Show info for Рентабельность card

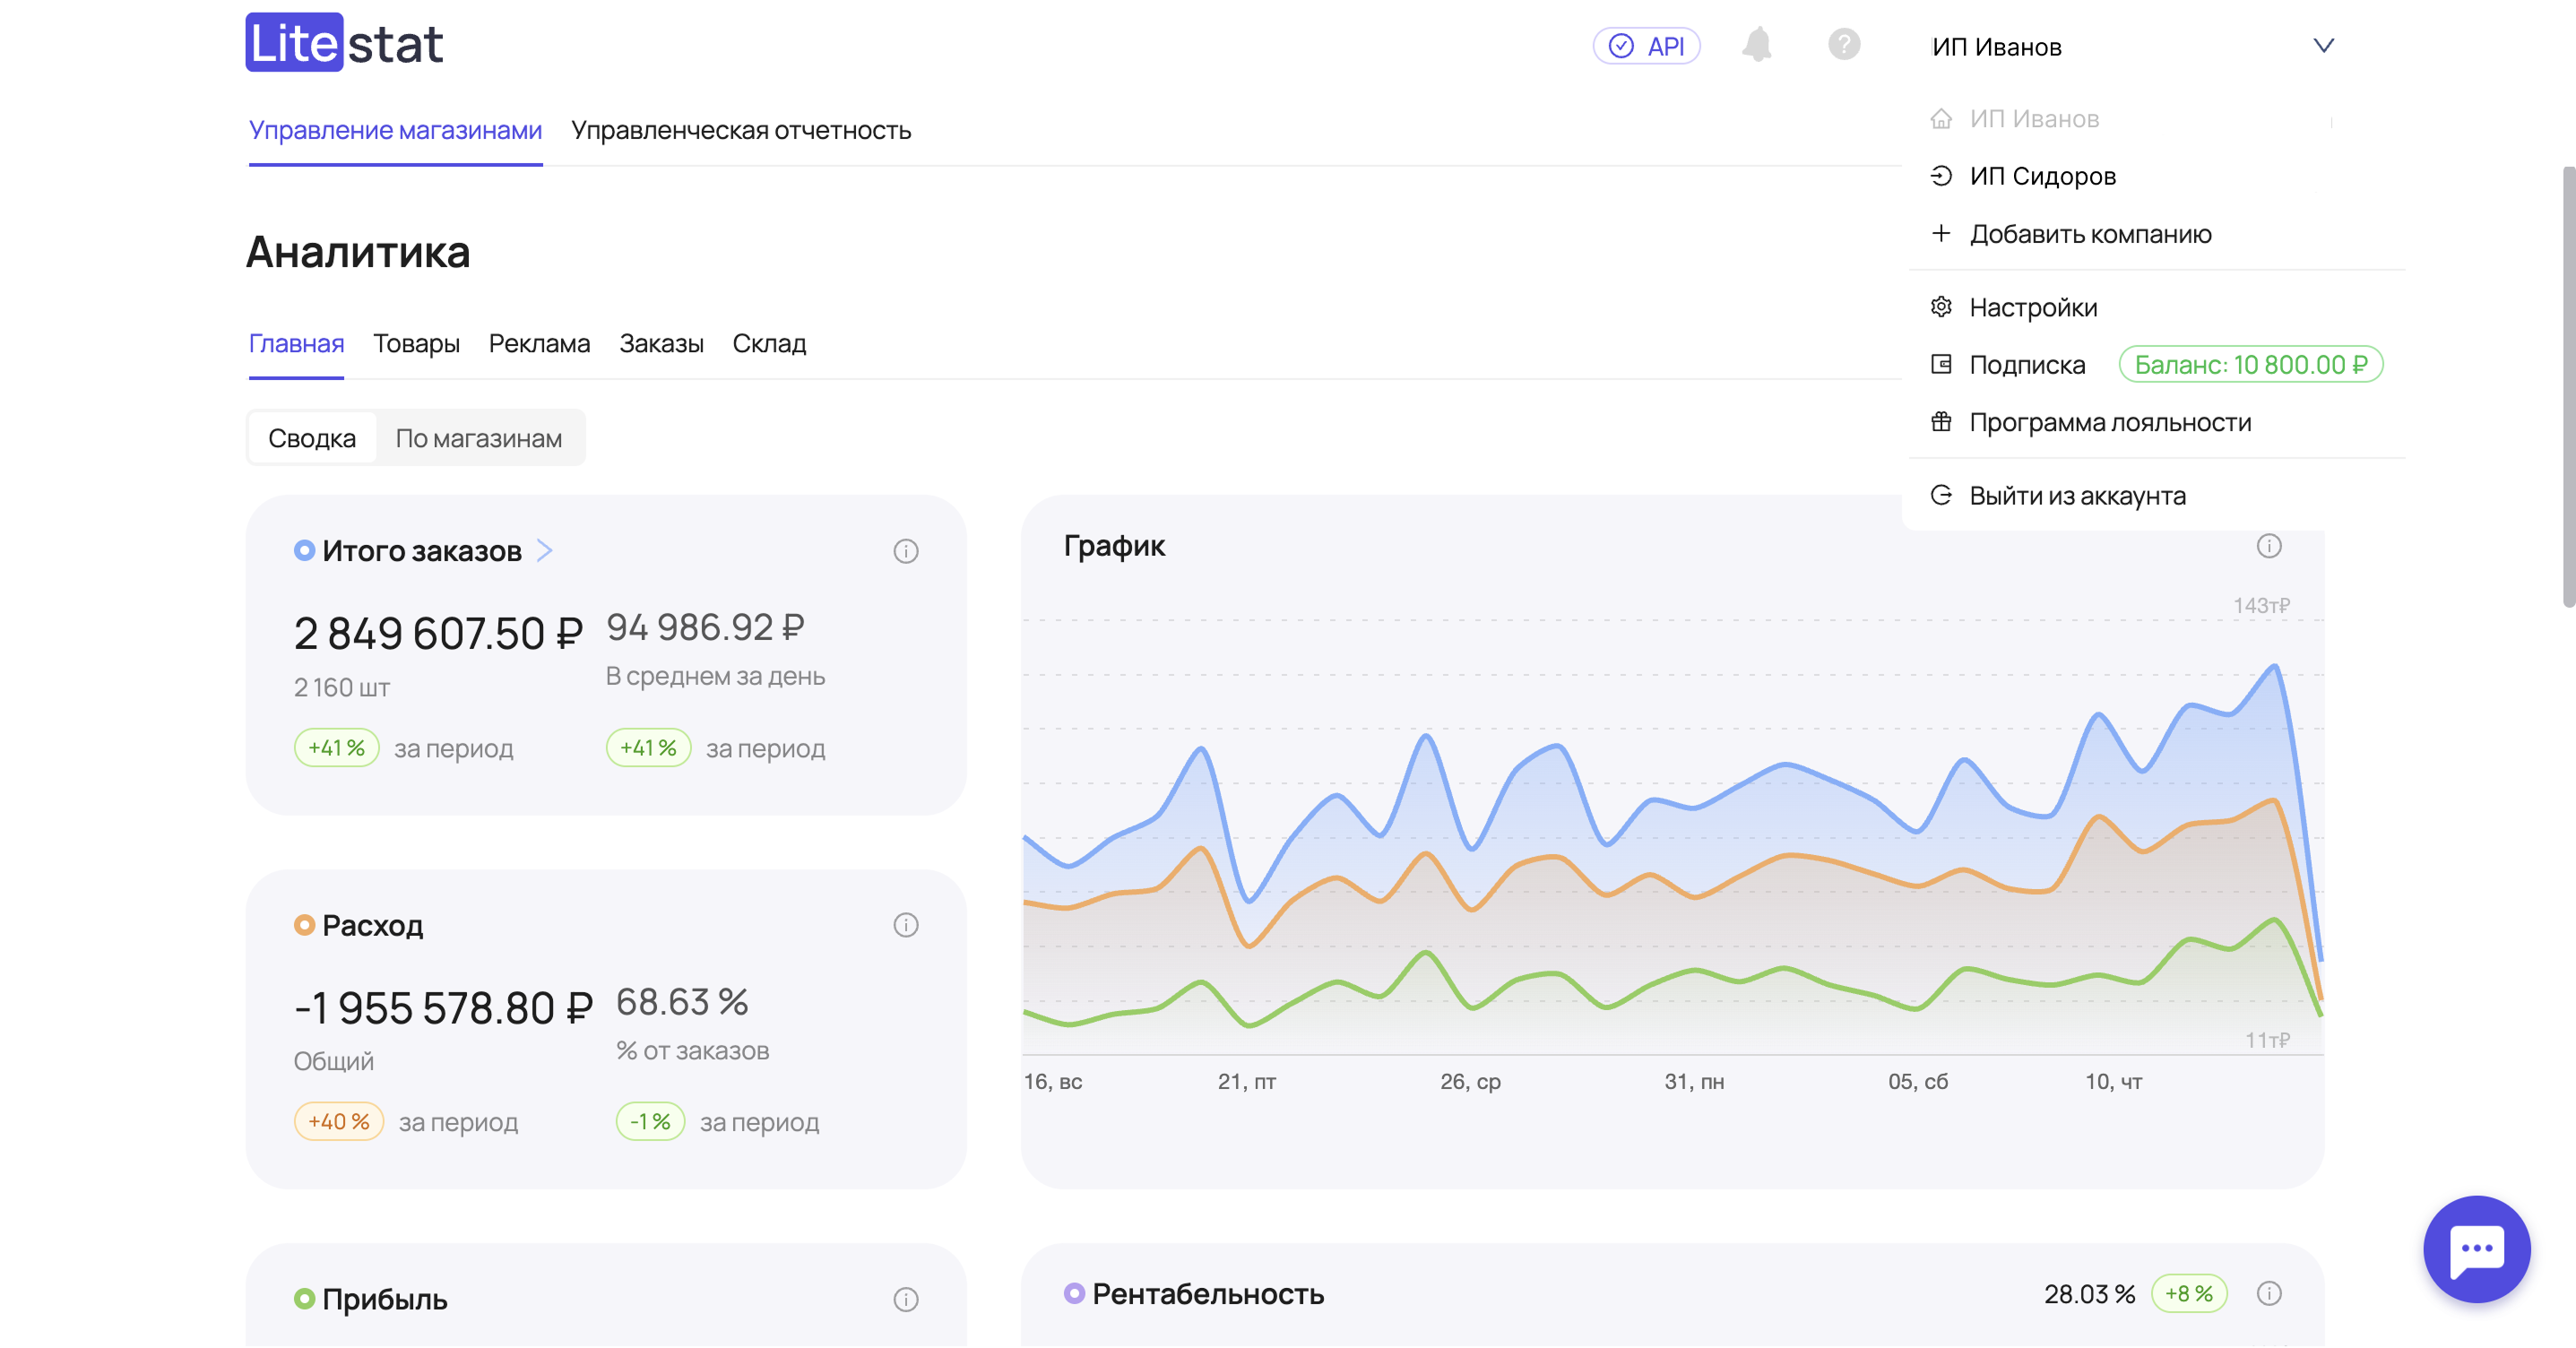click(x=2269, y=1295)
